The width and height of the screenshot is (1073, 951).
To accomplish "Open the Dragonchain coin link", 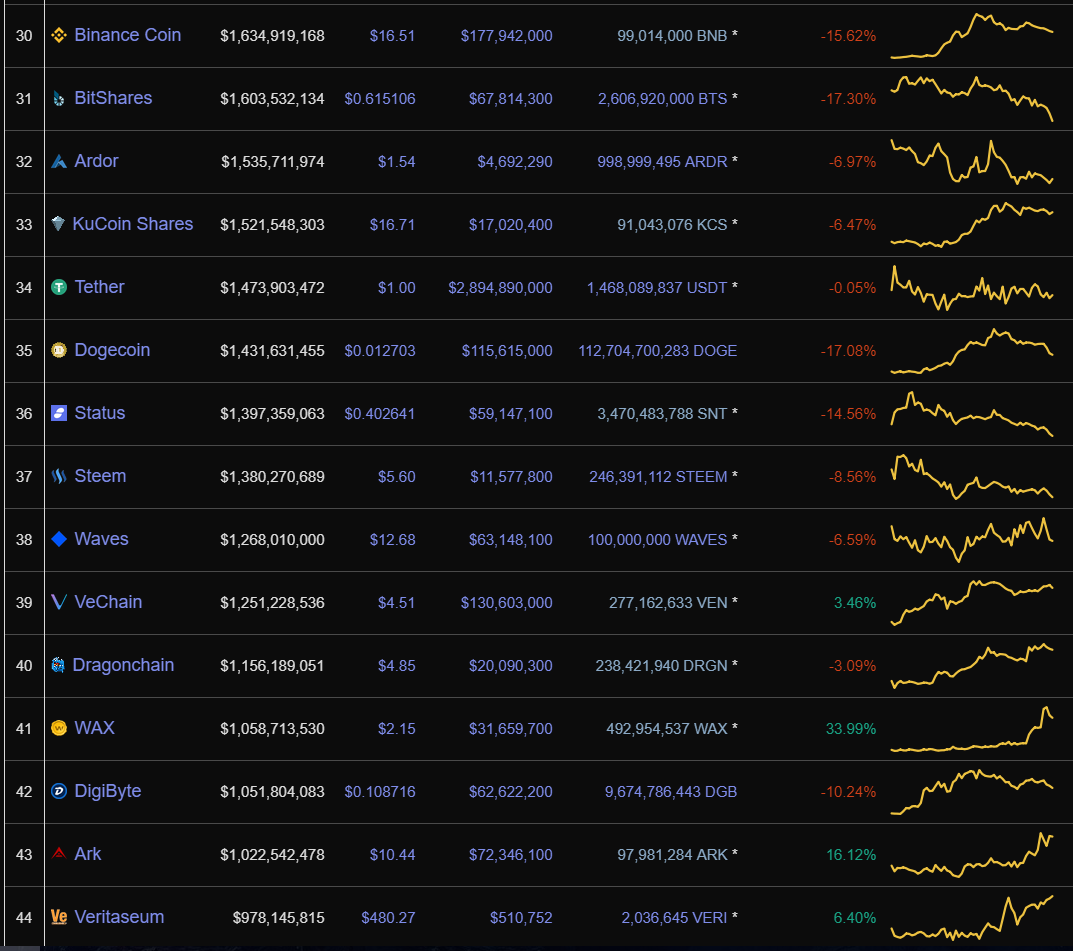I will pos(123,664).
